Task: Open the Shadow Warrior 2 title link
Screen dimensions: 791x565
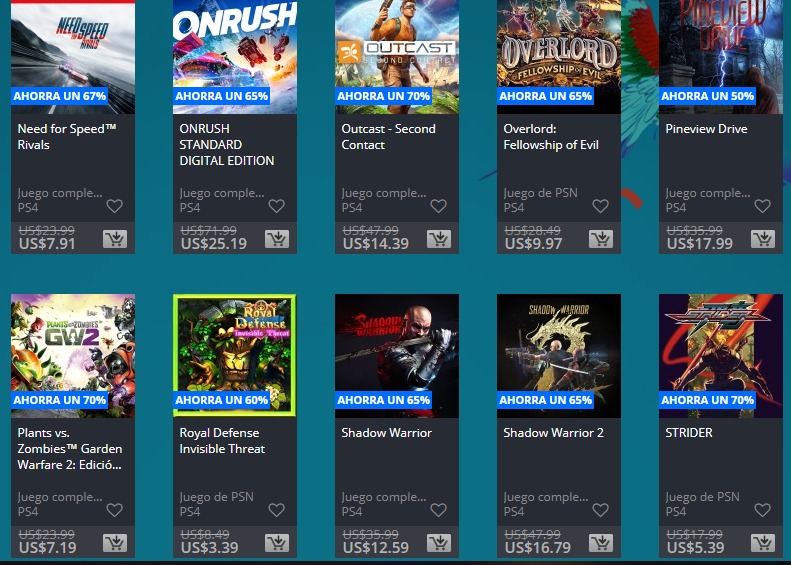Action: (553, 433)
